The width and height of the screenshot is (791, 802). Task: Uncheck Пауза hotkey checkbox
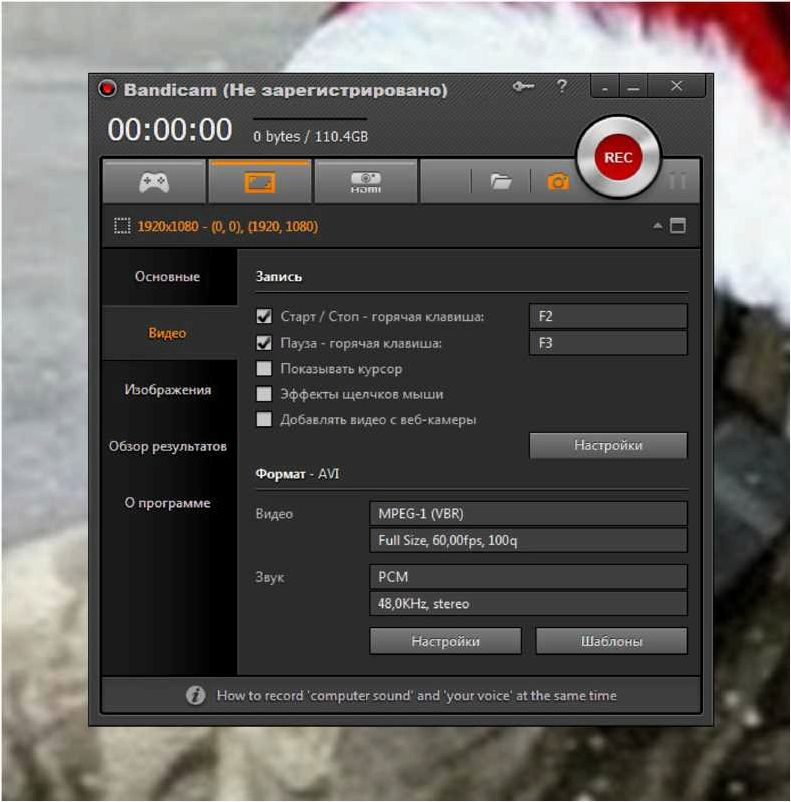264,343
